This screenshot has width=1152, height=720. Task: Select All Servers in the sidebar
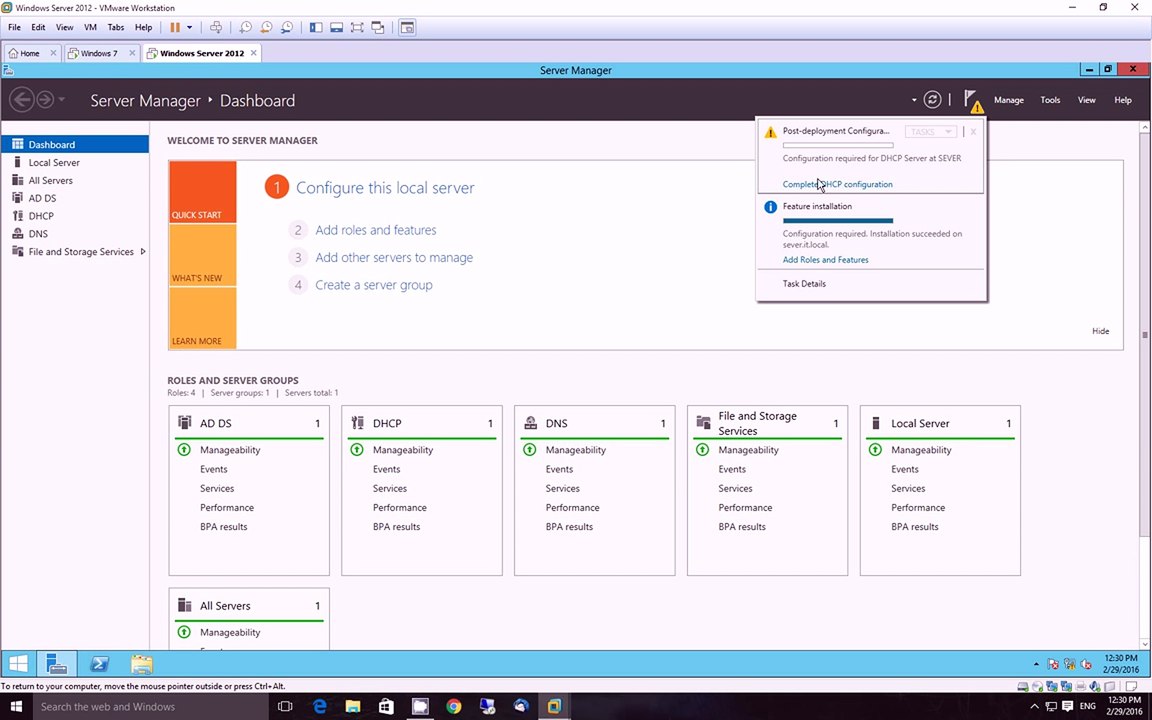pos(75,180)
